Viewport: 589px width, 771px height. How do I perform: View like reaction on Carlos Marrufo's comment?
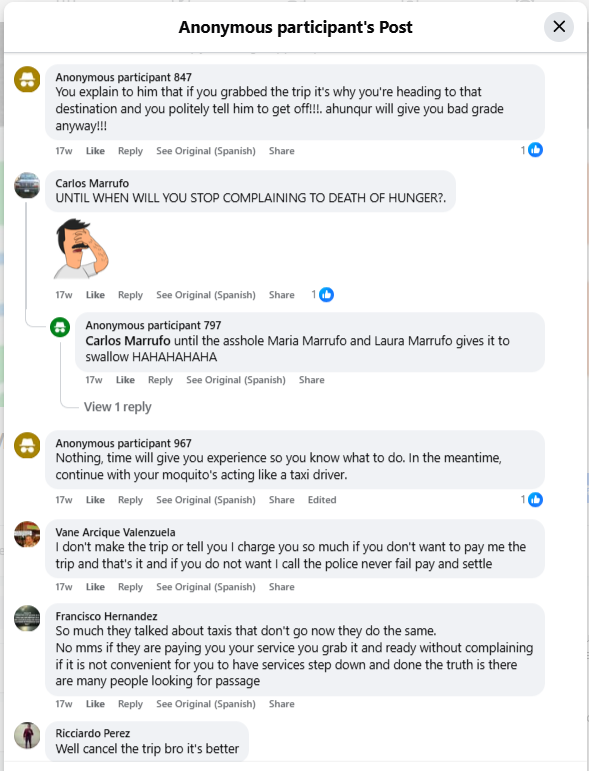tap(323, 295)
